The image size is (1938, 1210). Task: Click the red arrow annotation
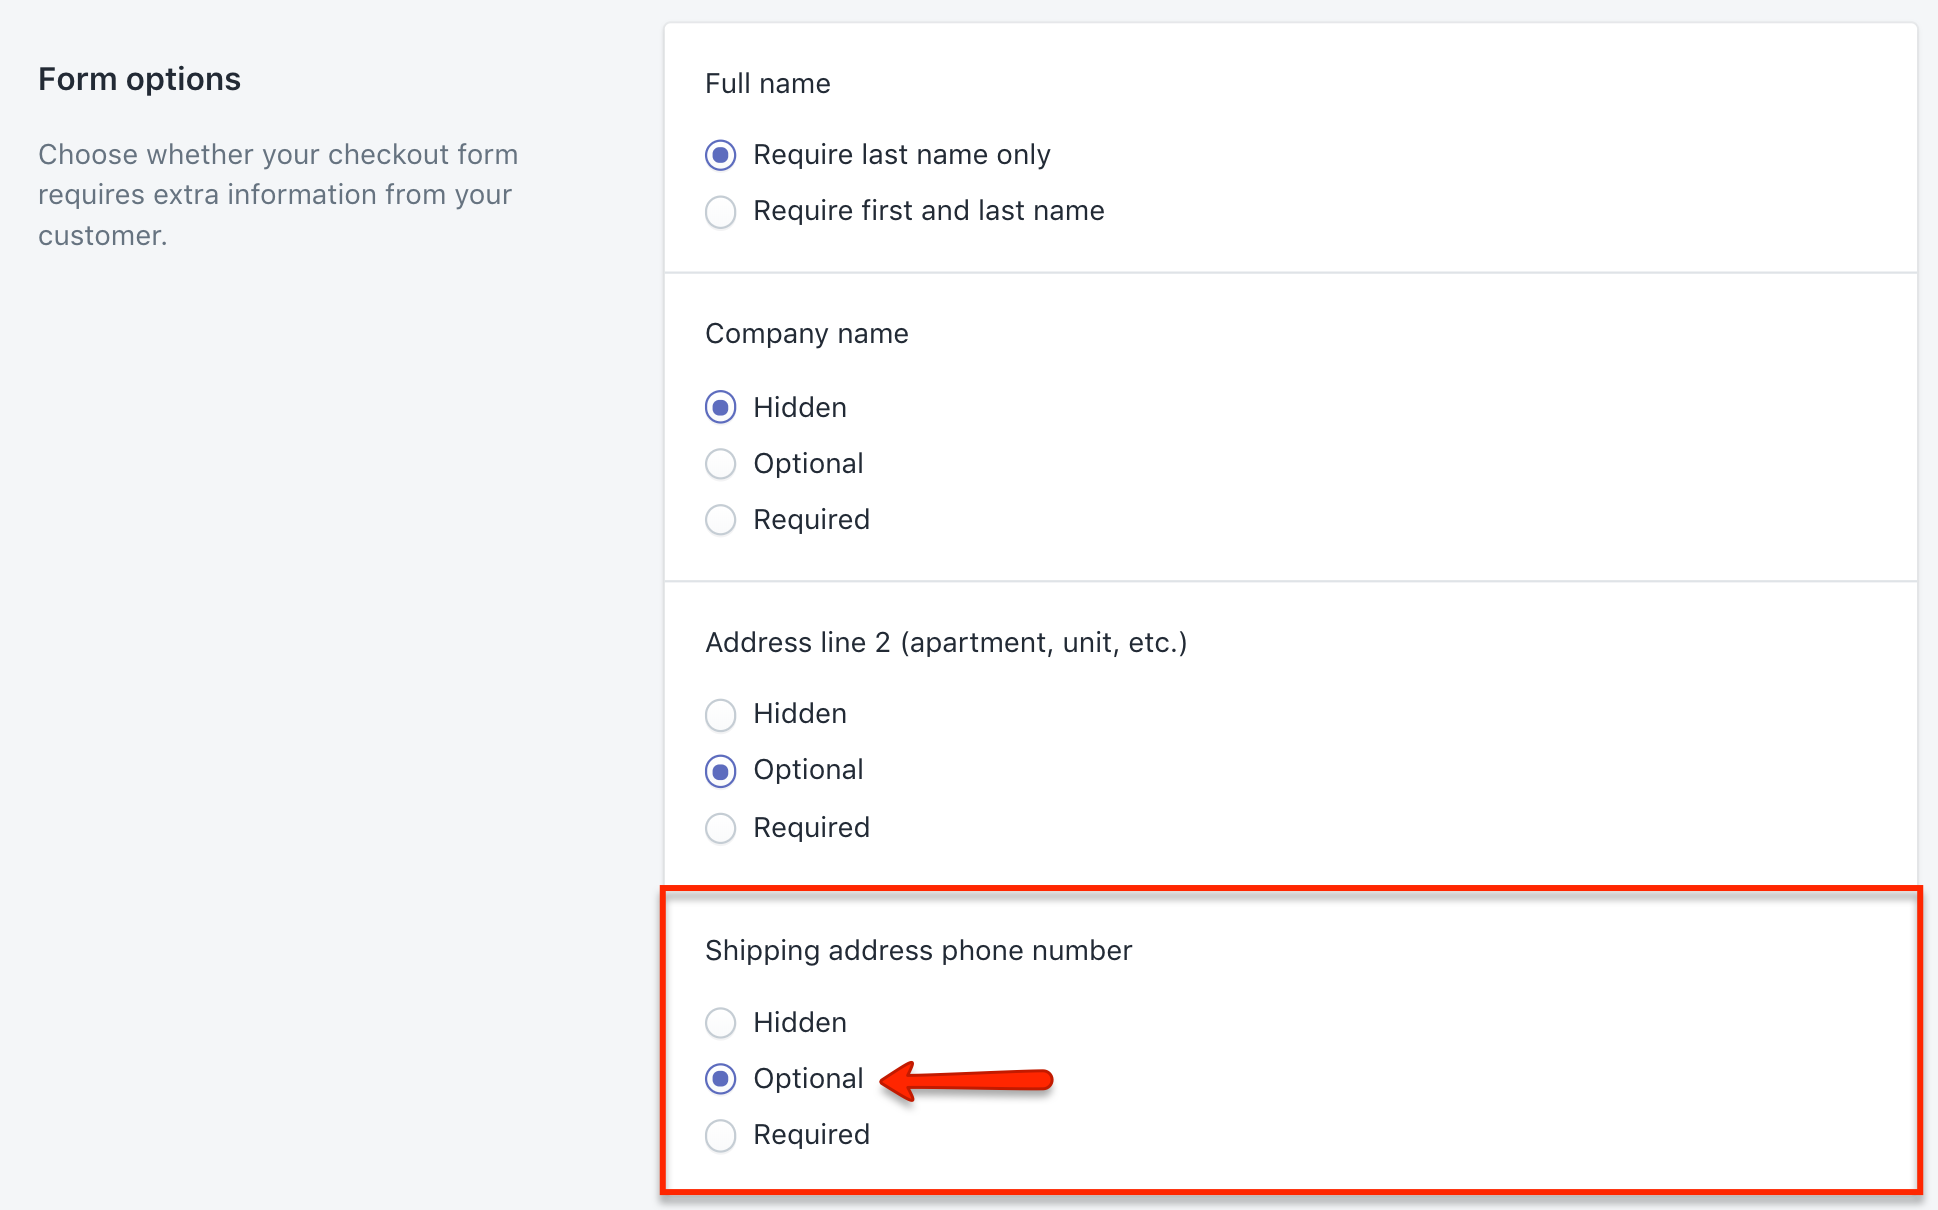(966, 1081)
